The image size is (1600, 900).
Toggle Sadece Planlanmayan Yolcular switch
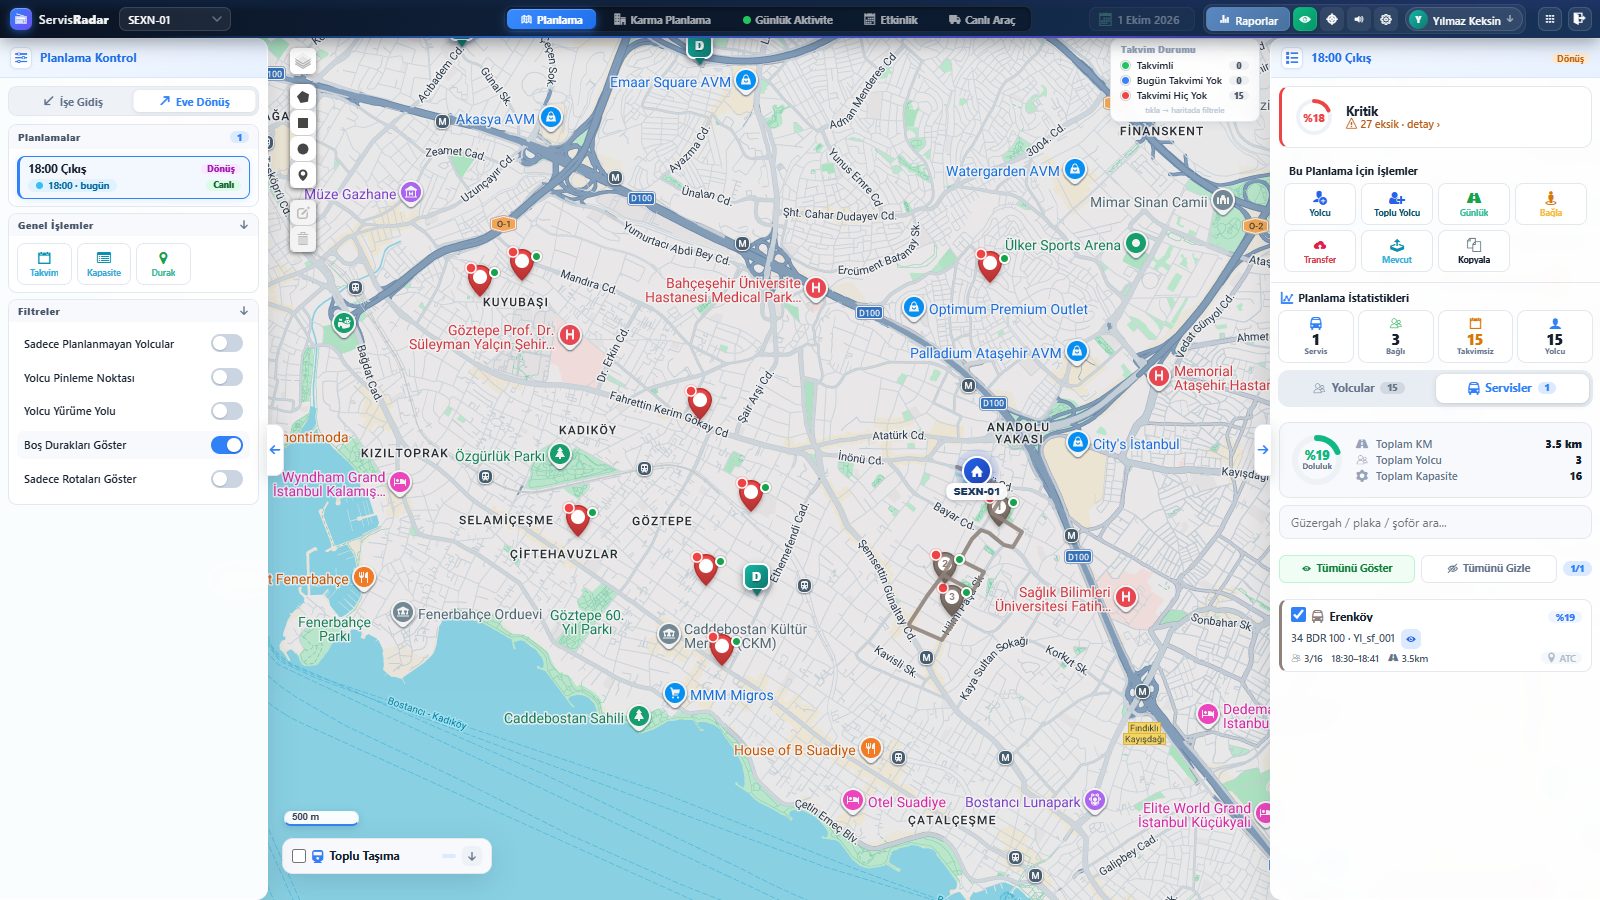pos(227,344)
